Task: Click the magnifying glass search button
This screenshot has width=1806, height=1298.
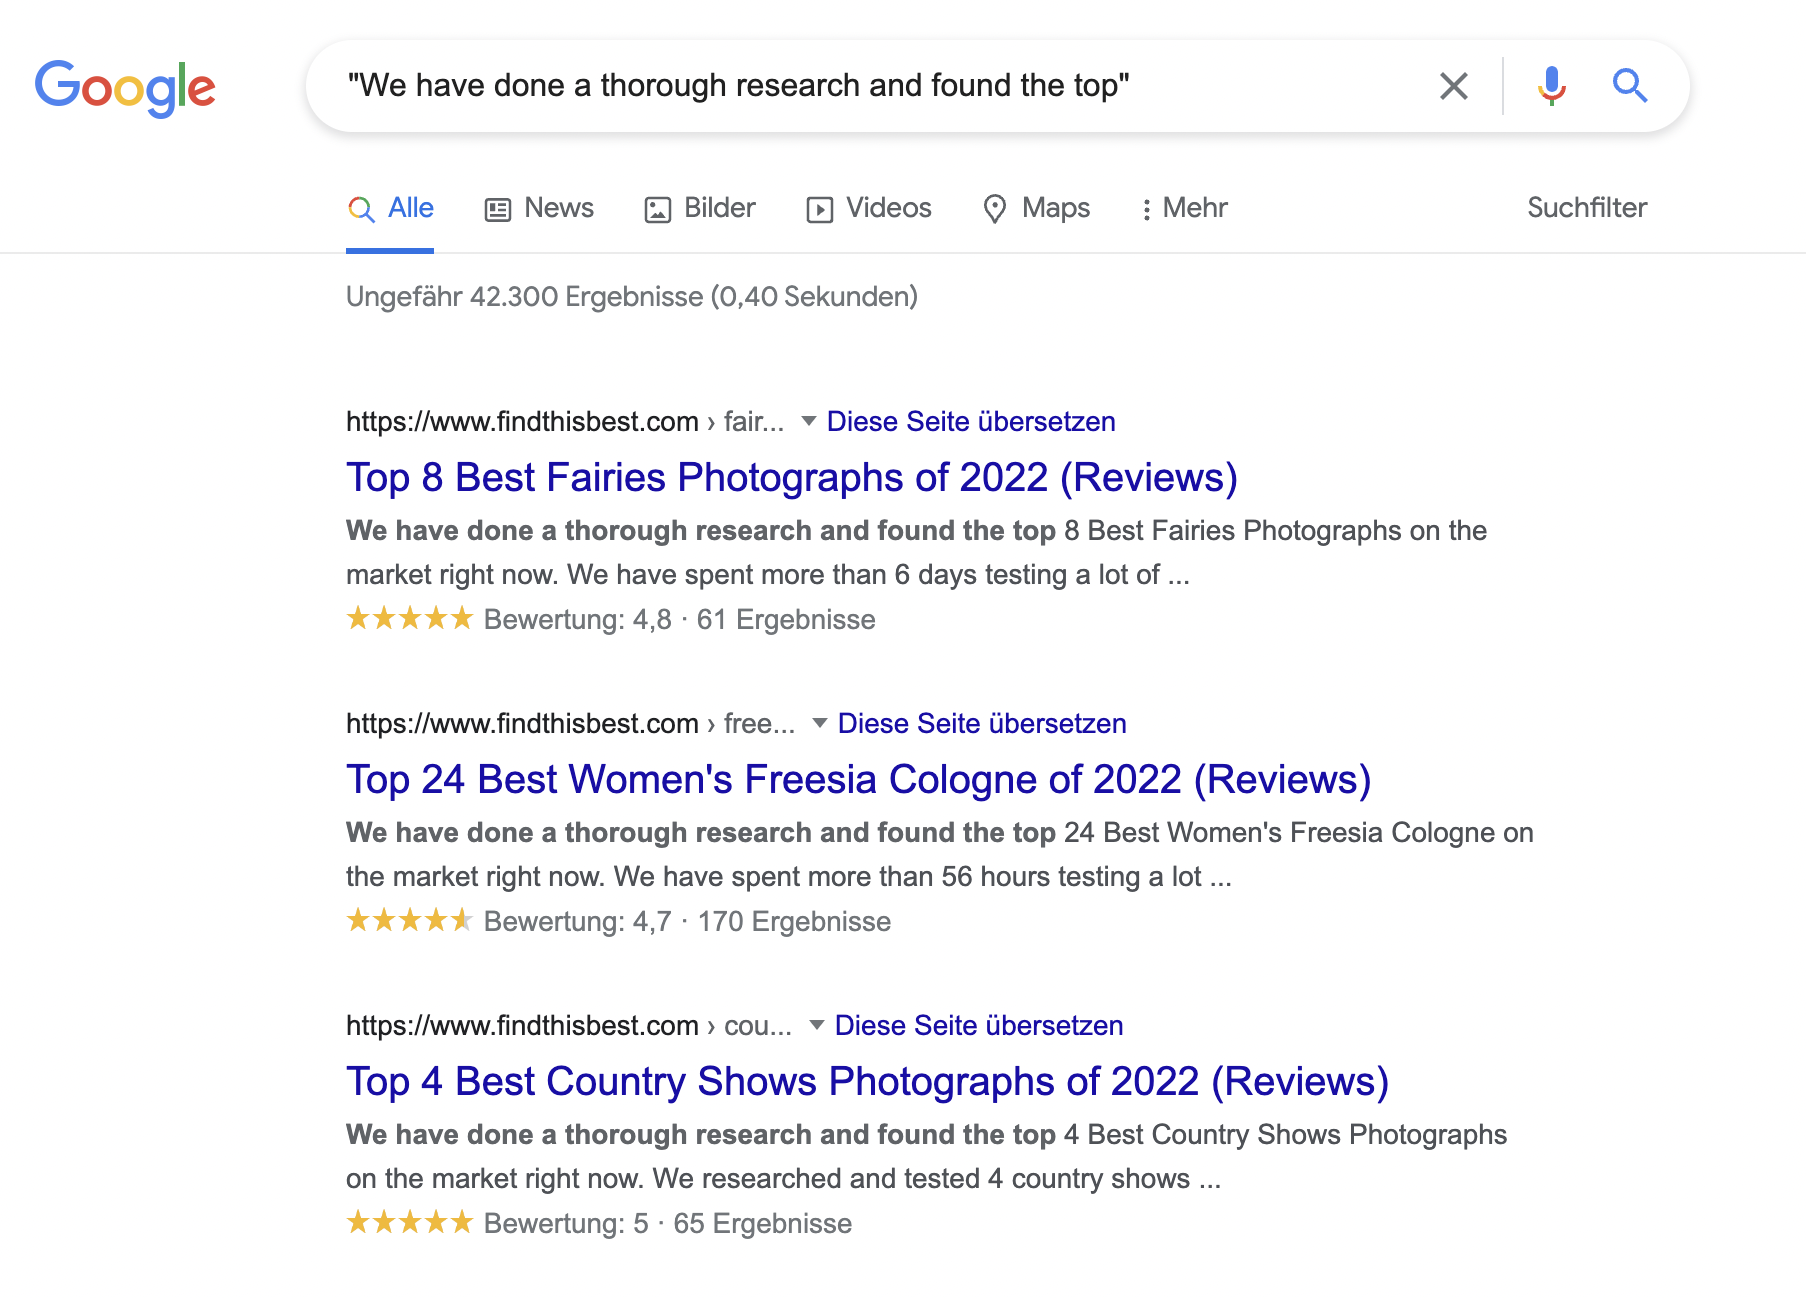Action: [x=1629, y=86]
